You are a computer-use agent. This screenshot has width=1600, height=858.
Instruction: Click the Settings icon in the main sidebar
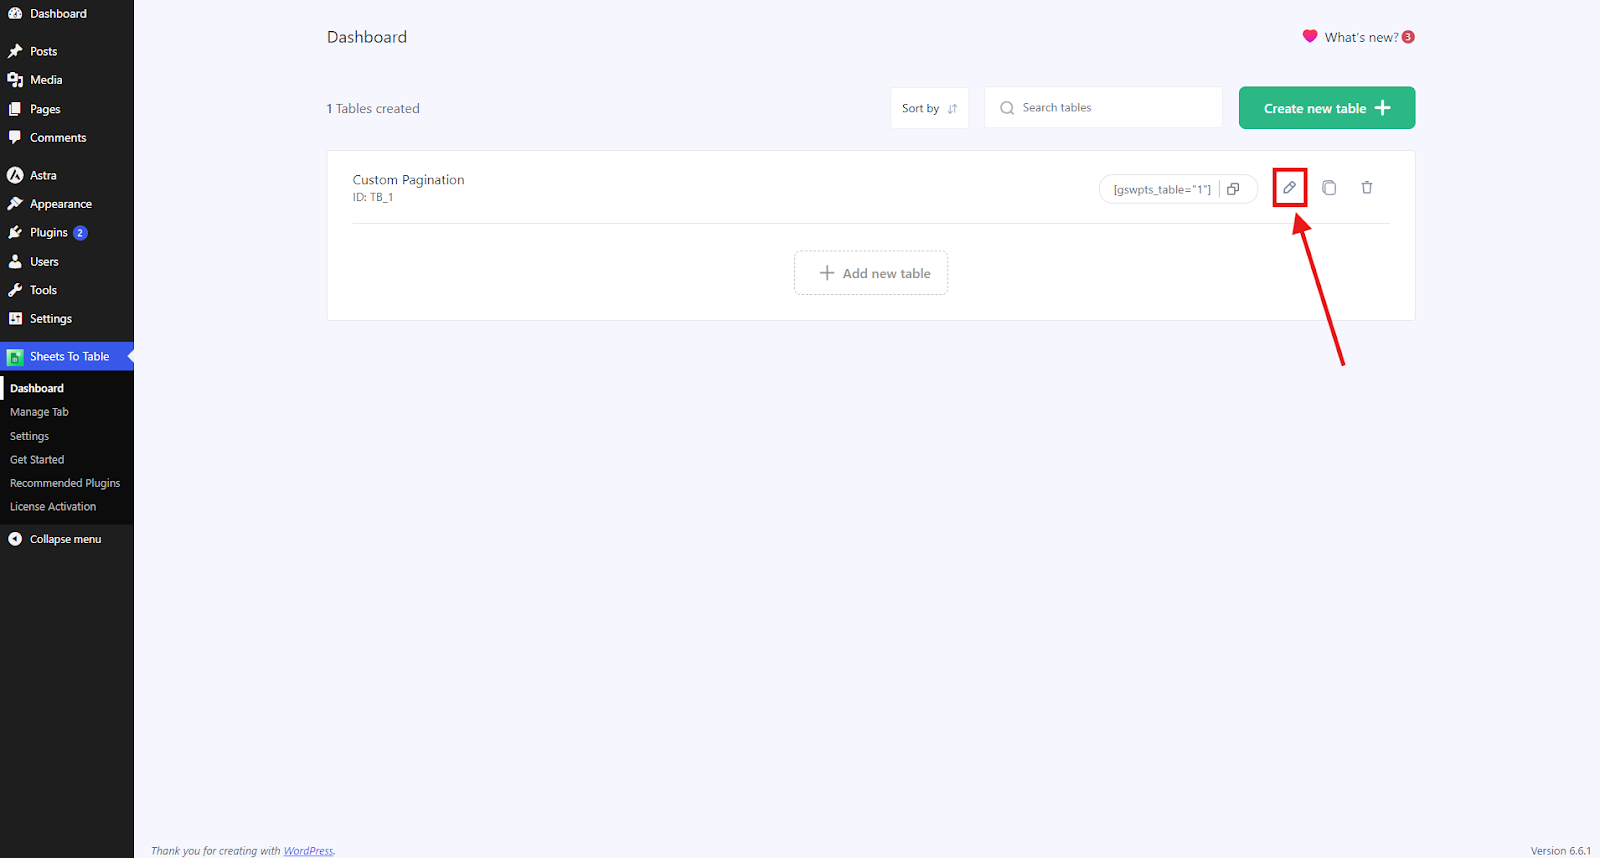pos(15,319)
